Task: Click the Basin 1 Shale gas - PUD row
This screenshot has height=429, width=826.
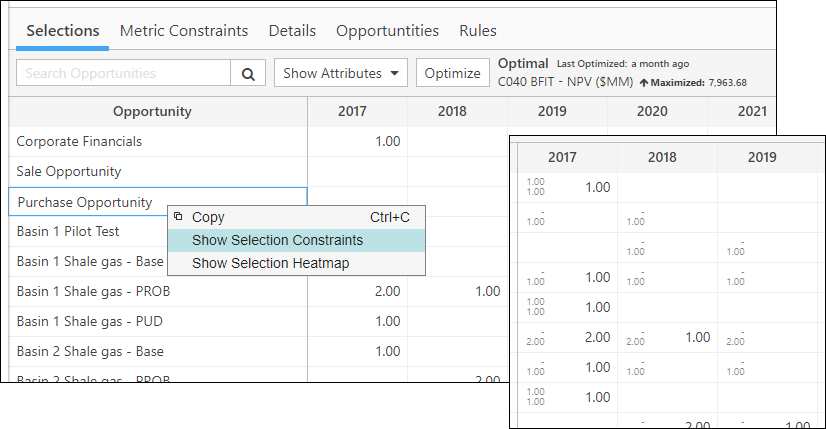Action: (x=89, y=321)
